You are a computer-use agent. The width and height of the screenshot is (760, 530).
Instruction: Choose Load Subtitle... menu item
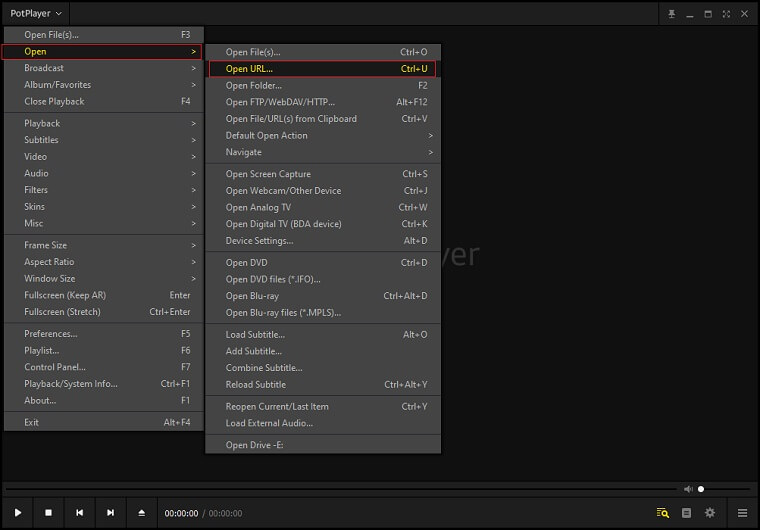click(x=323, y=335)
